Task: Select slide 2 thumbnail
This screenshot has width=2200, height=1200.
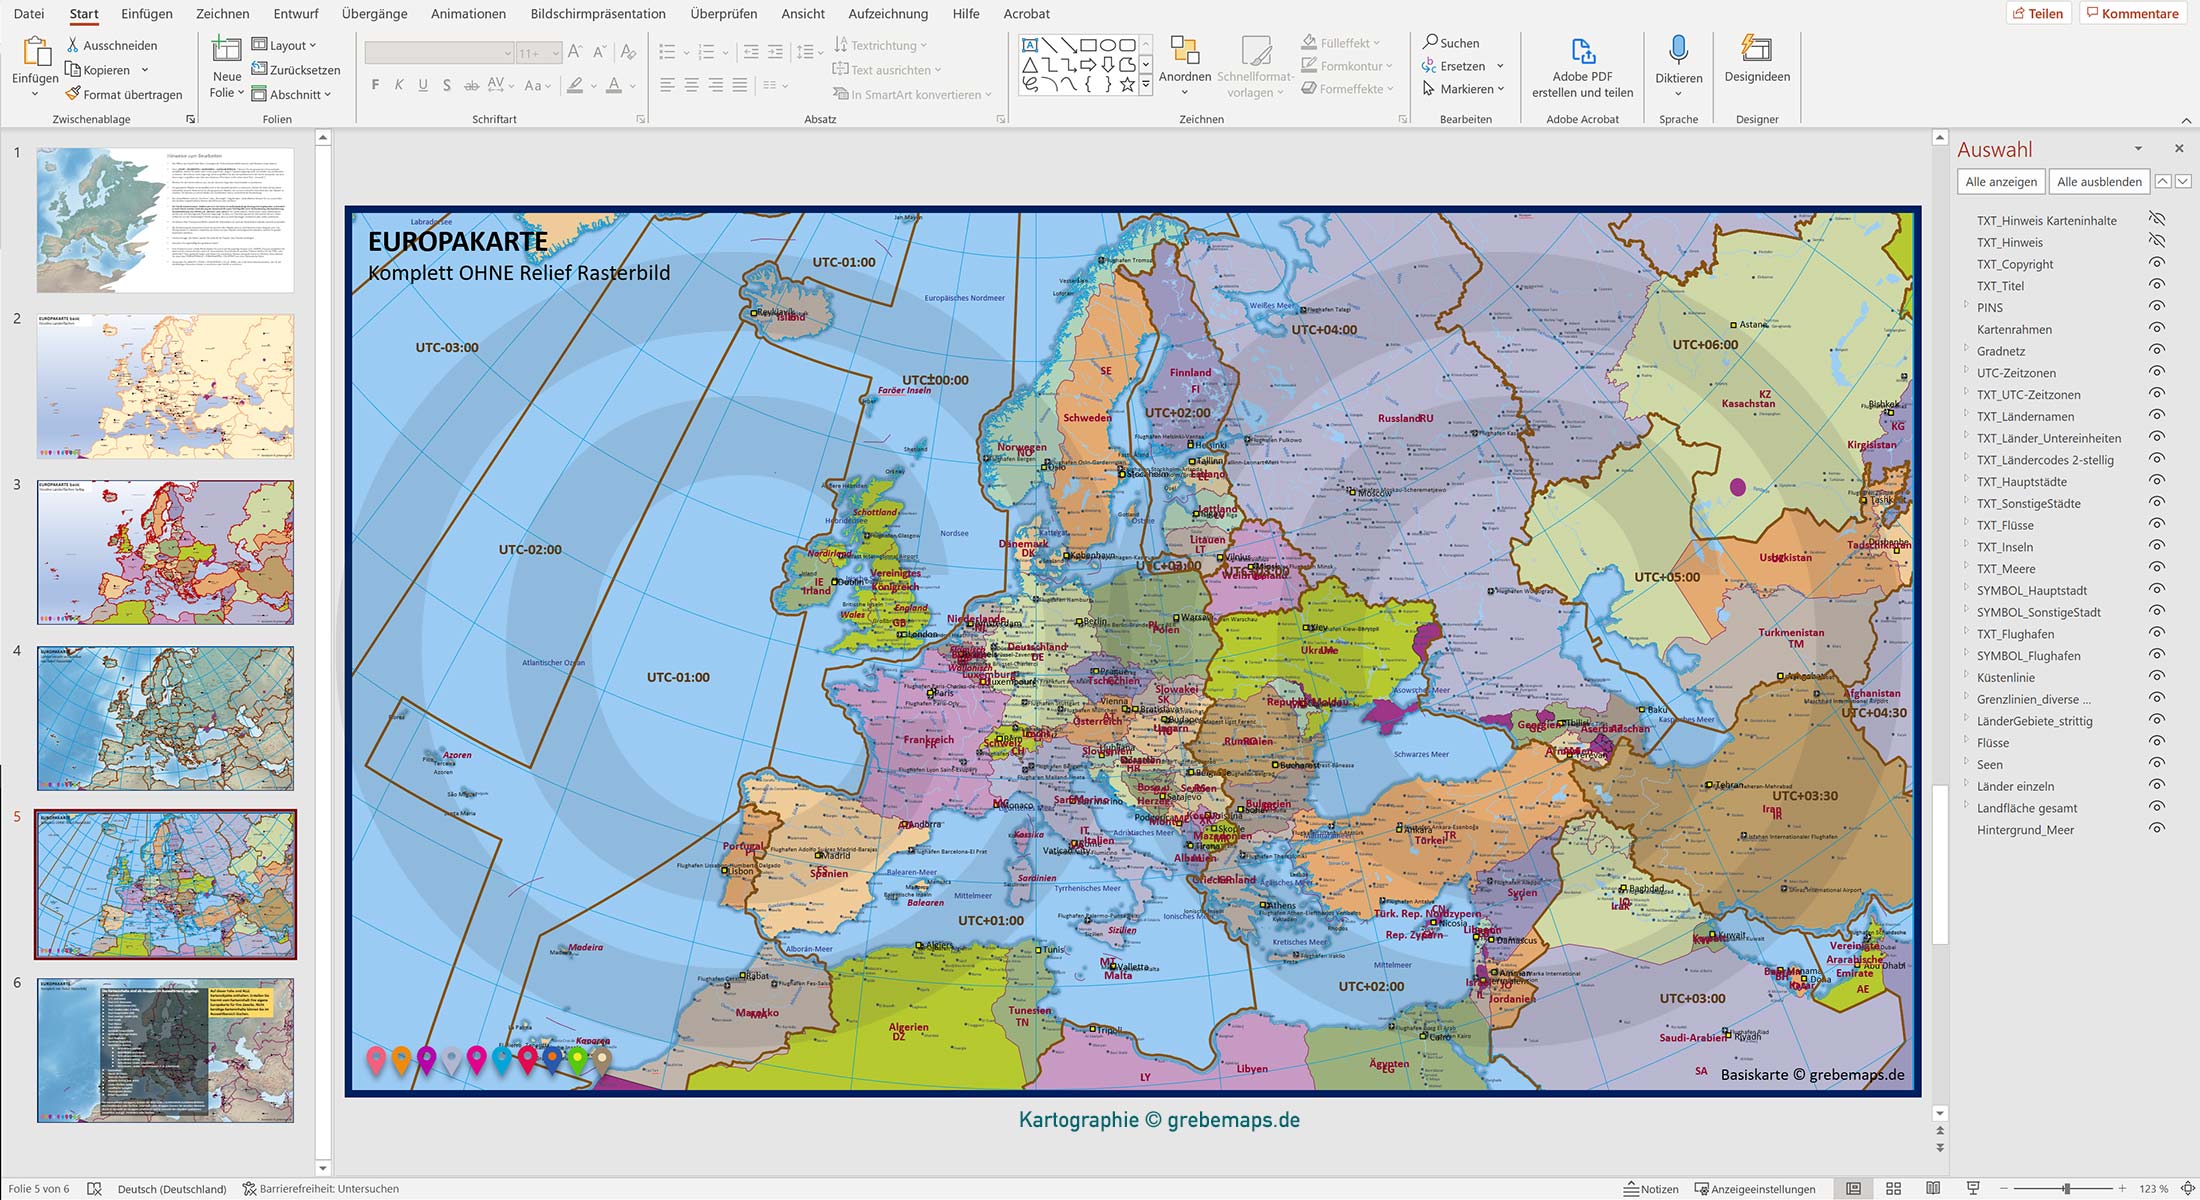Action: [x=163, y=386]
